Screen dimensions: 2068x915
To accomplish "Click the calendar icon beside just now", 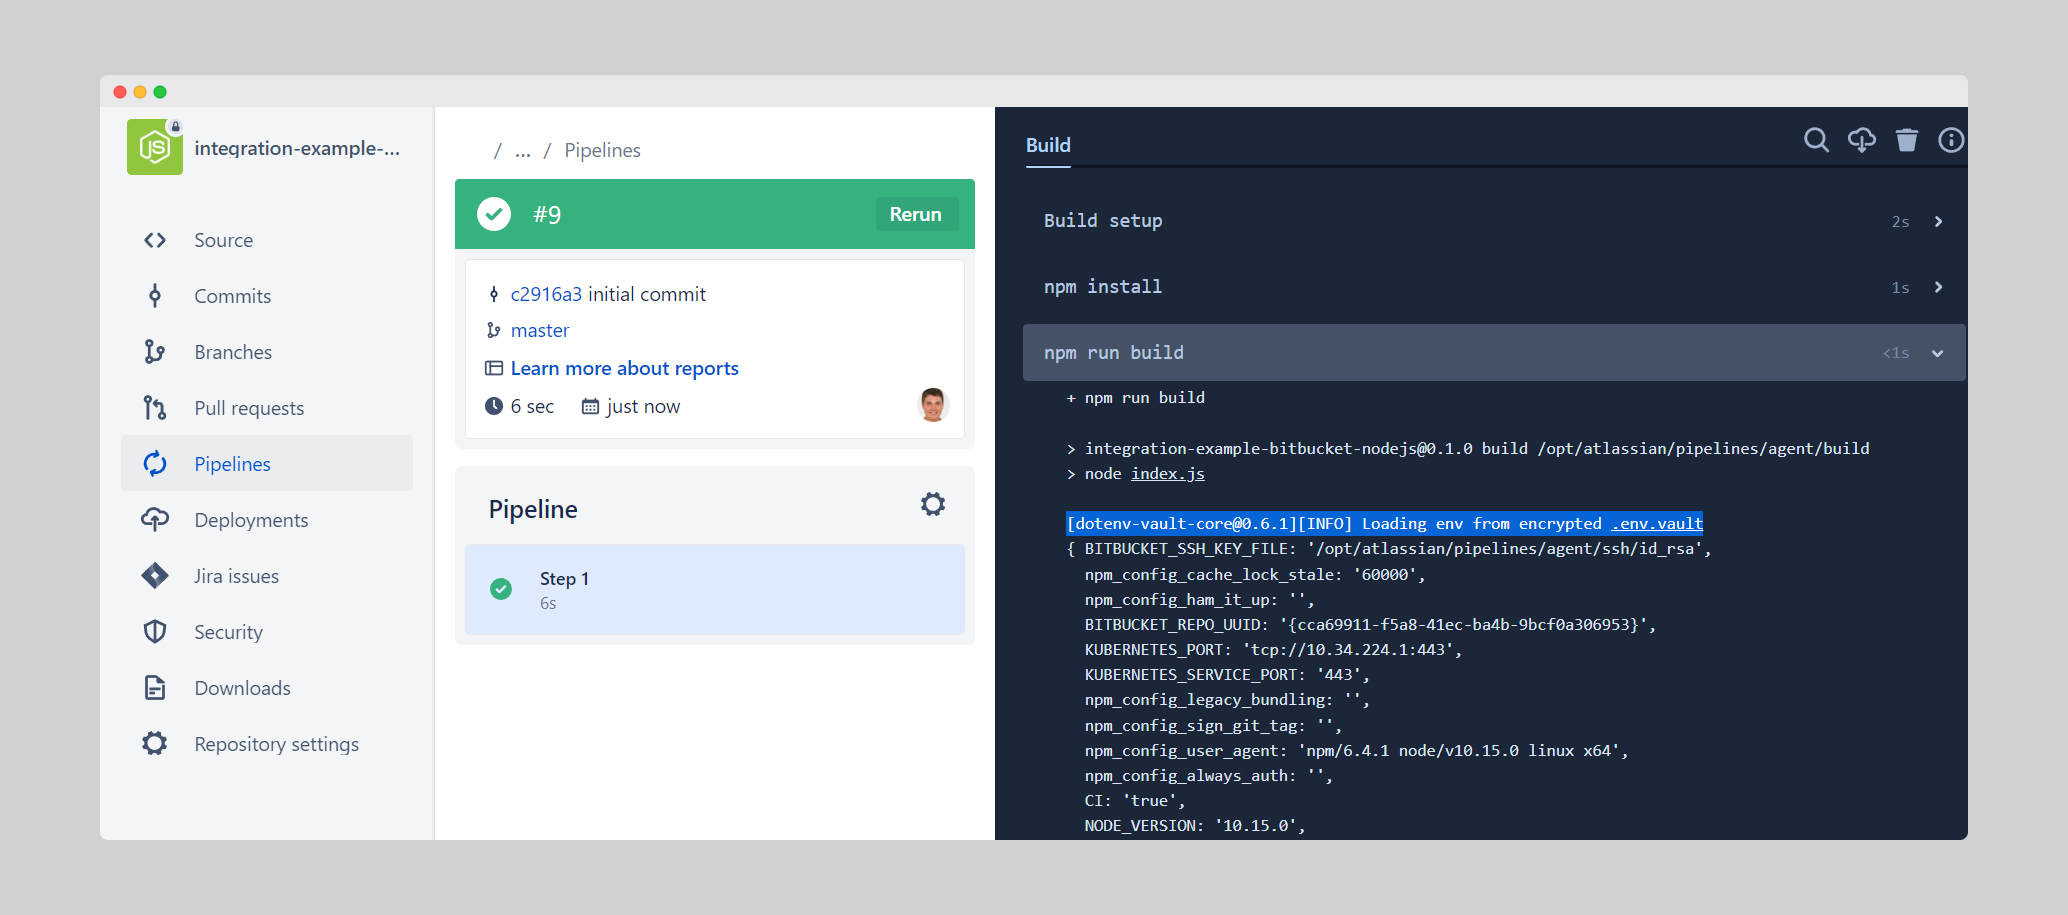I will [591, 406].
